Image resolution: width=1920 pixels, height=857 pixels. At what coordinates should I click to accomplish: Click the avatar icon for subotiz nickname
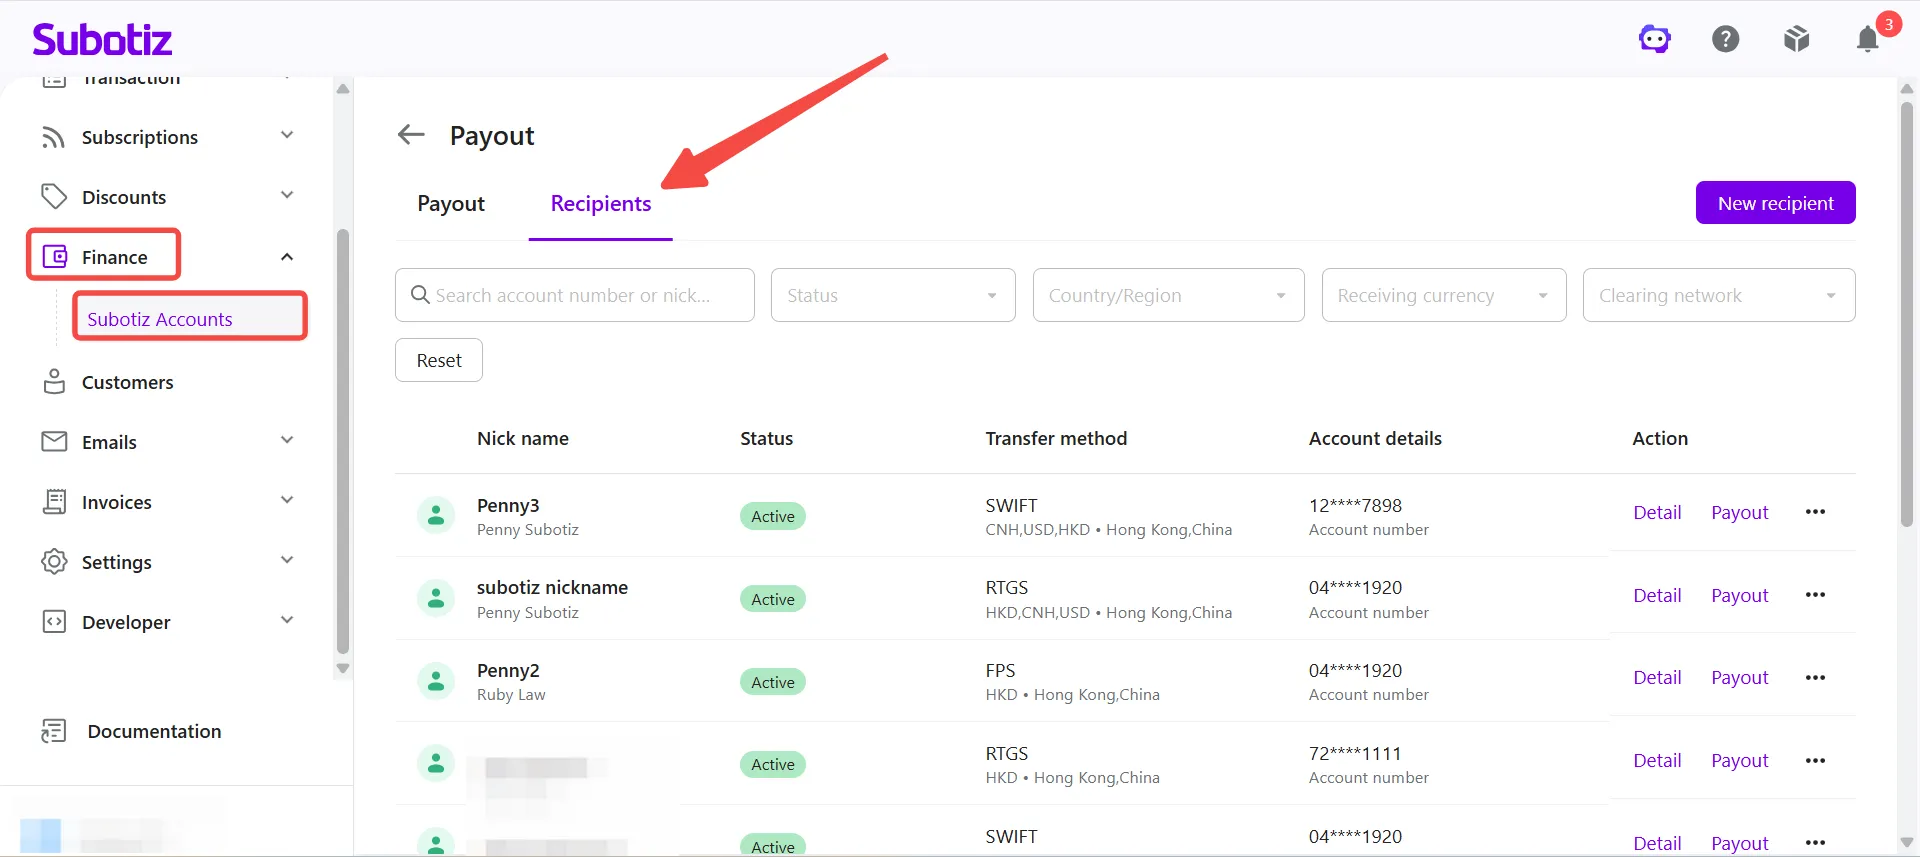click(x=436, y=599)
